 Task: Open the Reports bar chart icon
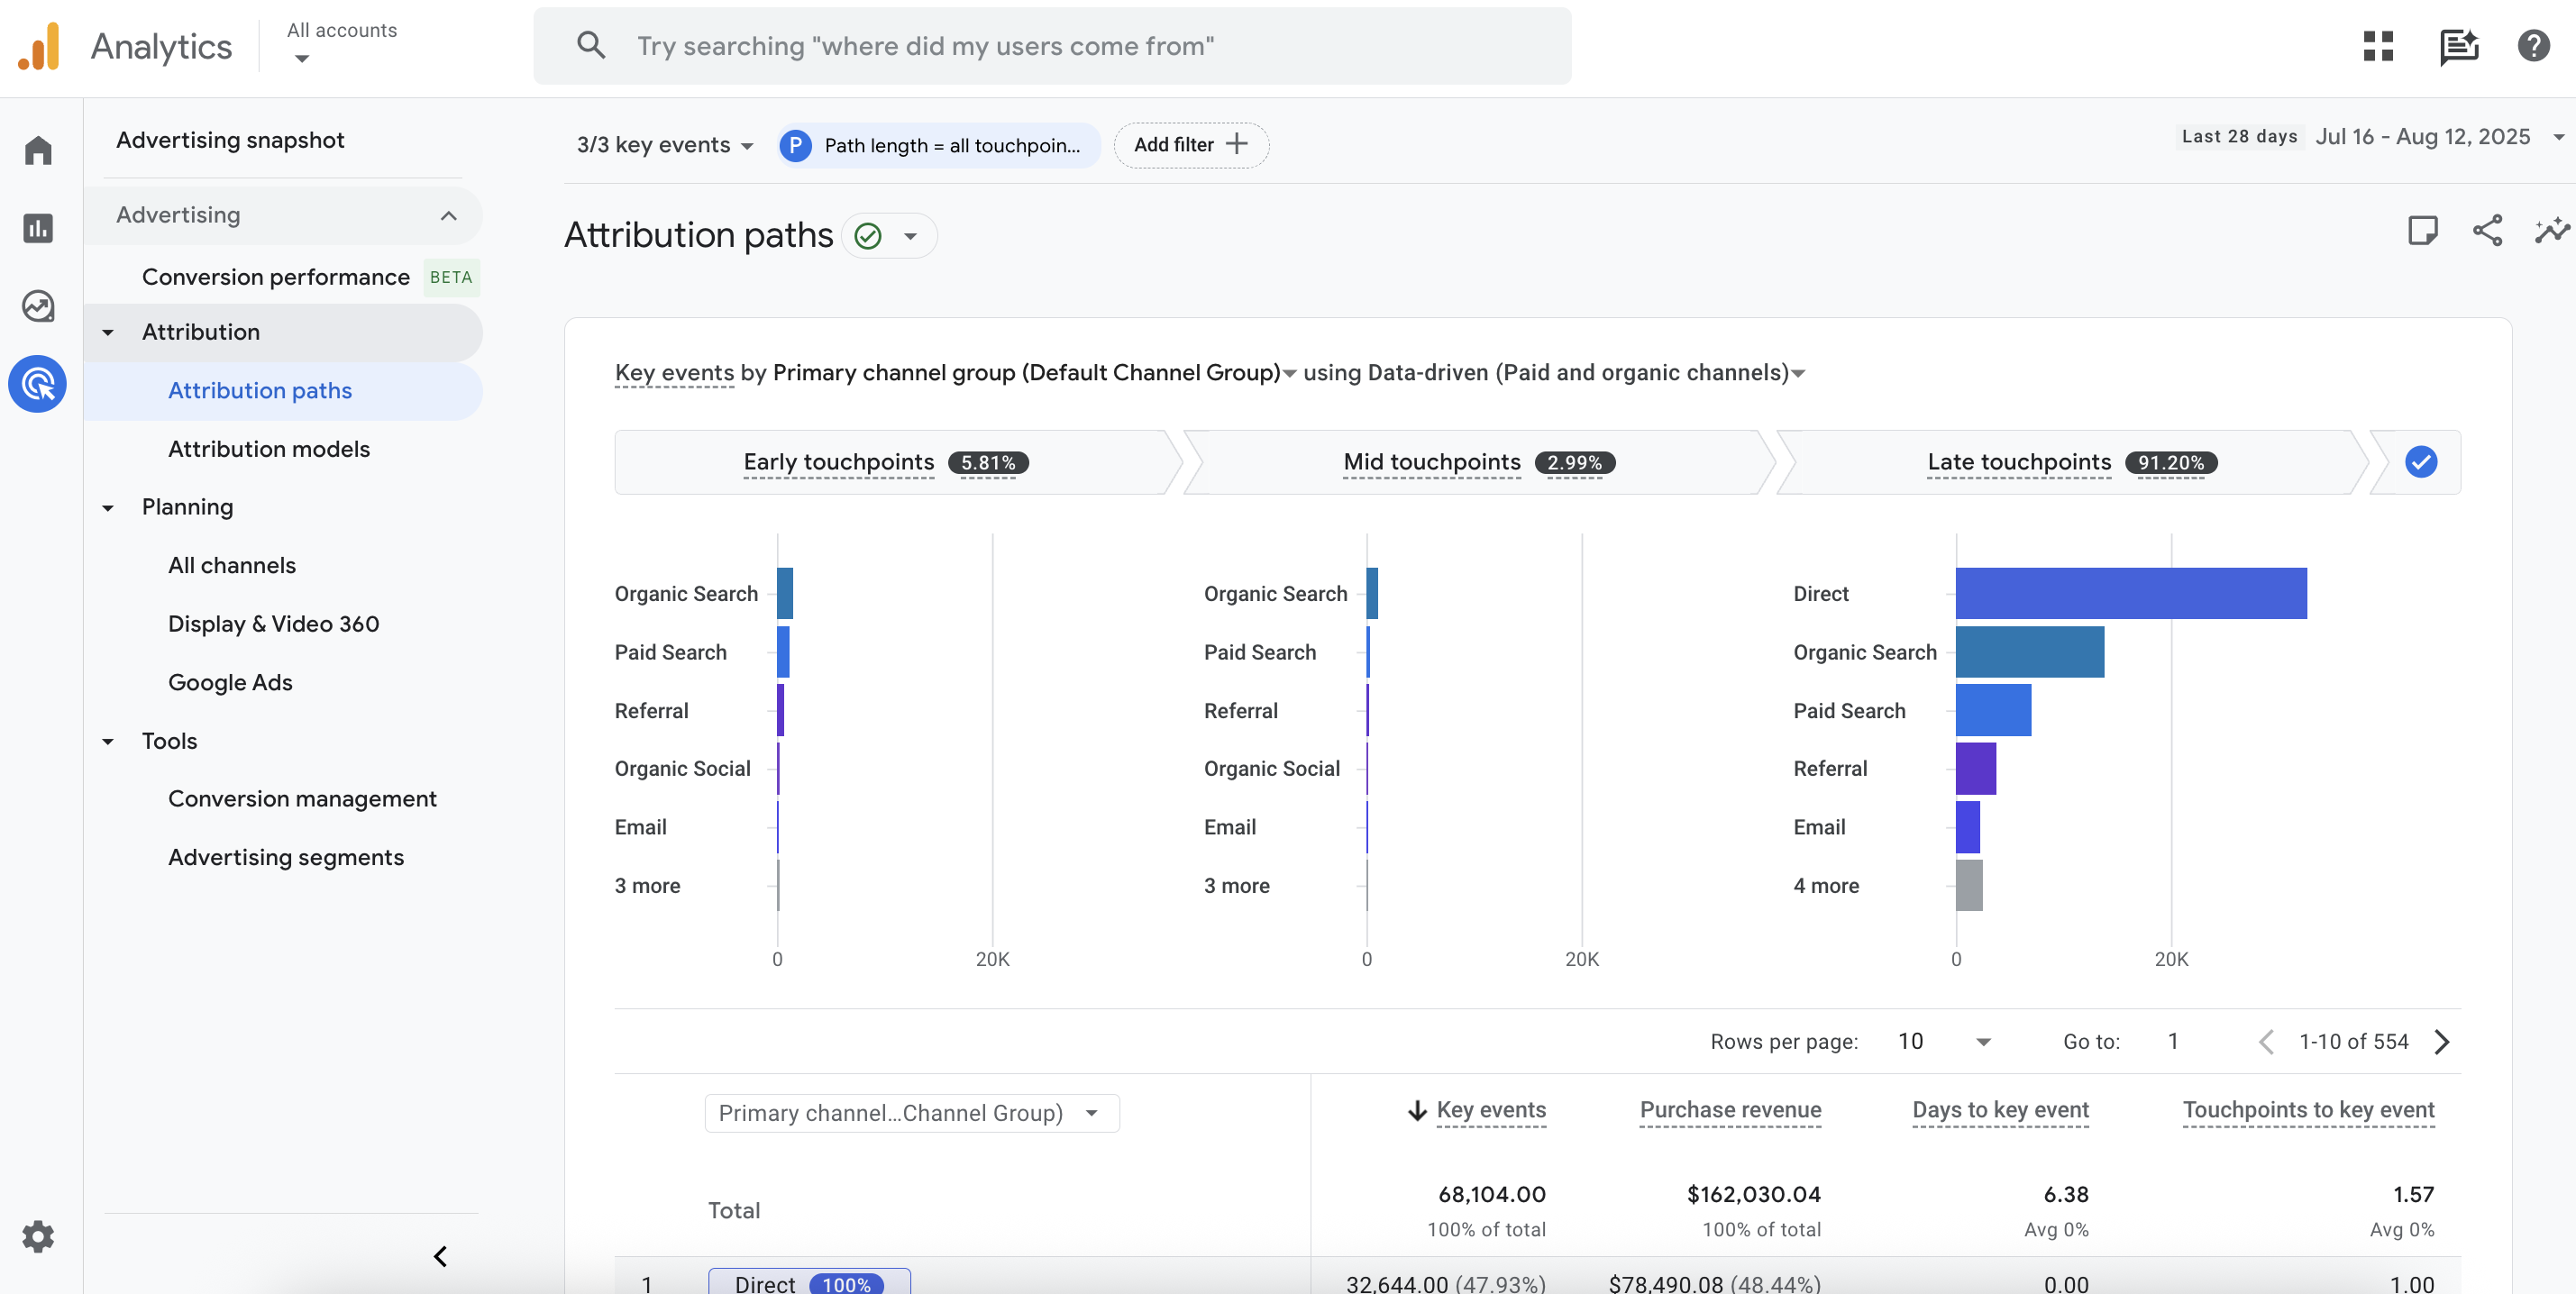[38, 228]
